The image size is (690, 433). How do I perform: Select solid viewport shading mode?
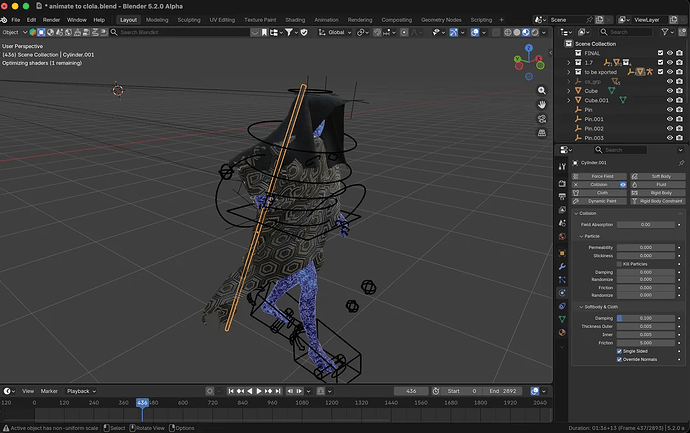[x=517, y=32]
